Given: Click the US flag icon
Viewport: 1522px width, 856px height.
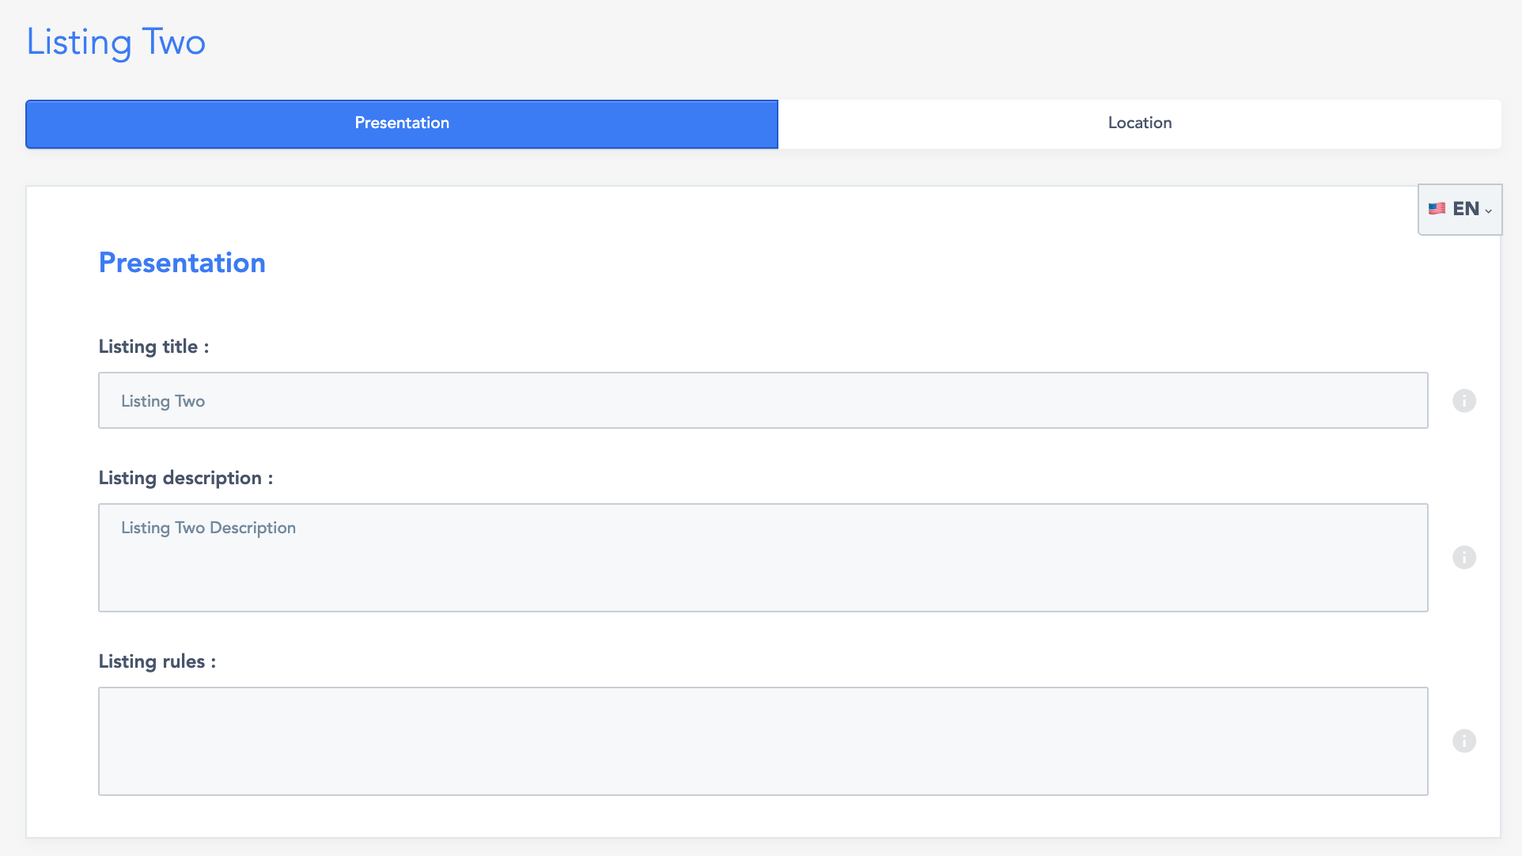Looking at the screenshot, I should (1437, 209).
